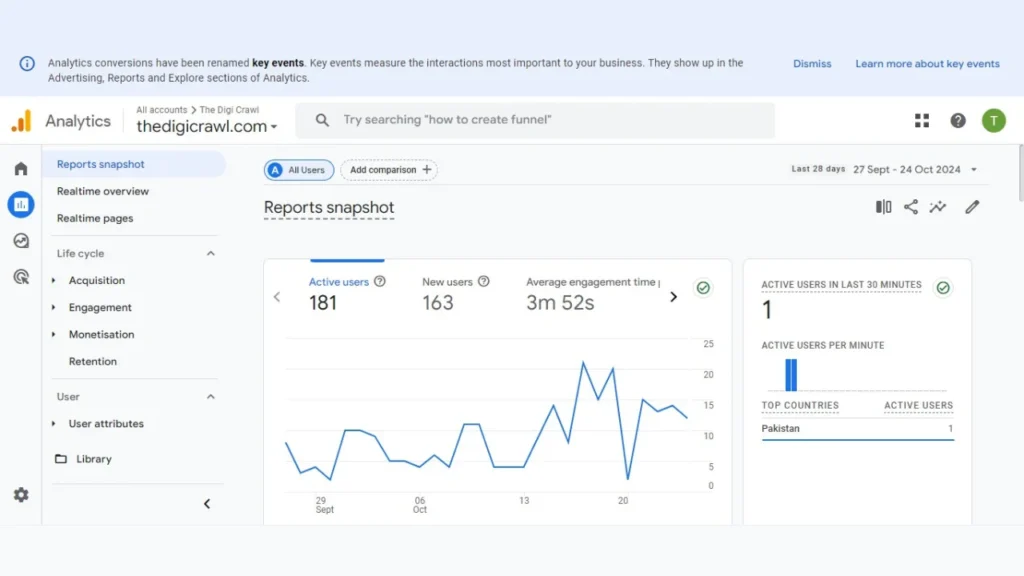Viewport: 1024px width, 576px height.
Task: Click Add comparison button
Action: click(x=389, y=170)
